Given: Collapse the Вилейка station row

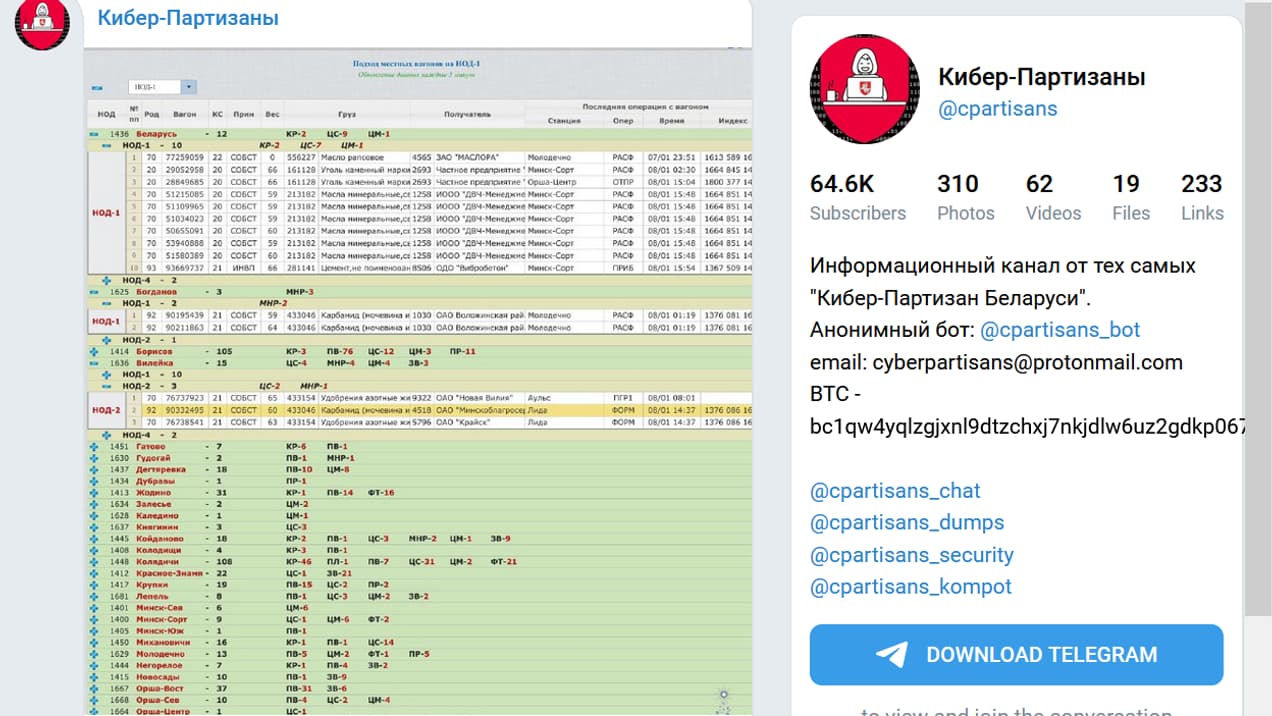Looking at the screenshot, I should pos(94,363).
